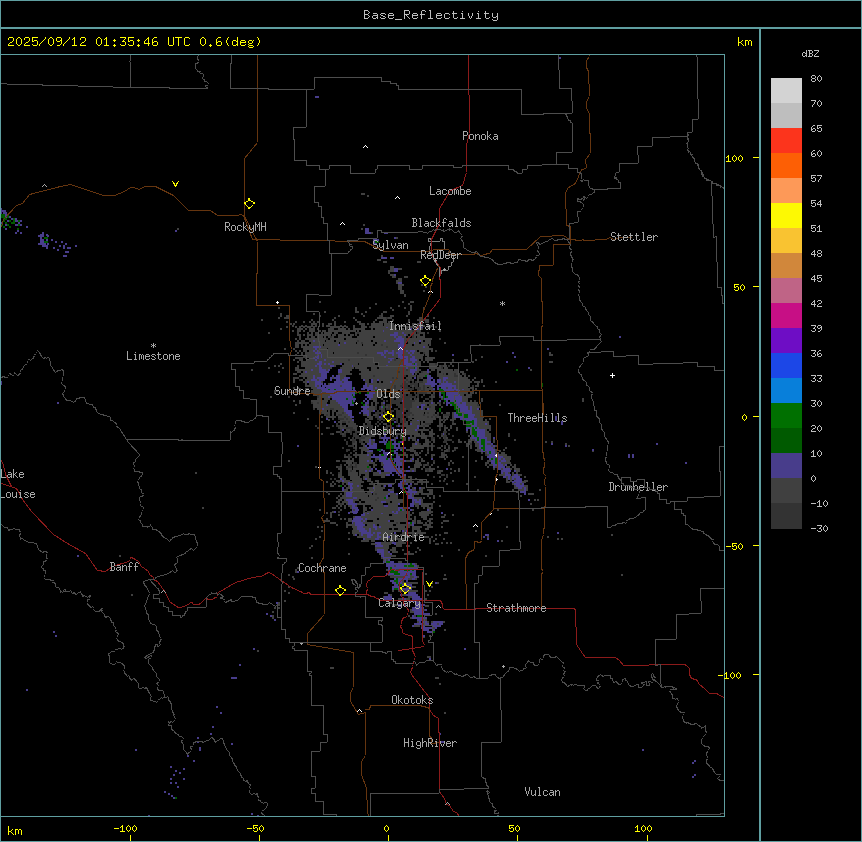Click the Blackfalds town label
862x842 pixels.
[x=441, y=223]
